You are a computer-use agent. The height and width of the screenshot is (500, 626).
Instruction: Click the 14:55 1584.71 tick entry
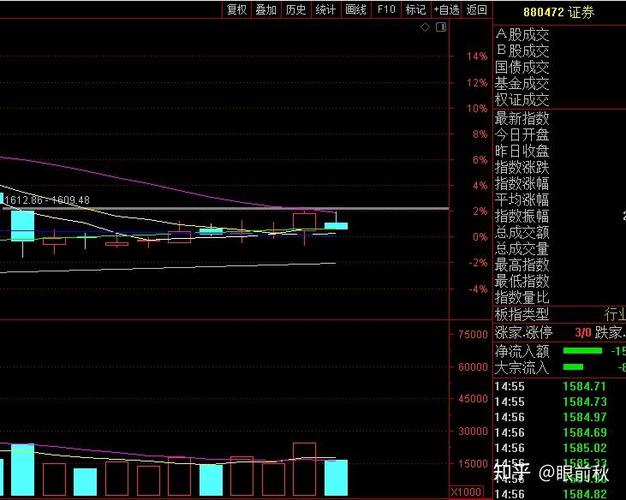coord(558,385)
